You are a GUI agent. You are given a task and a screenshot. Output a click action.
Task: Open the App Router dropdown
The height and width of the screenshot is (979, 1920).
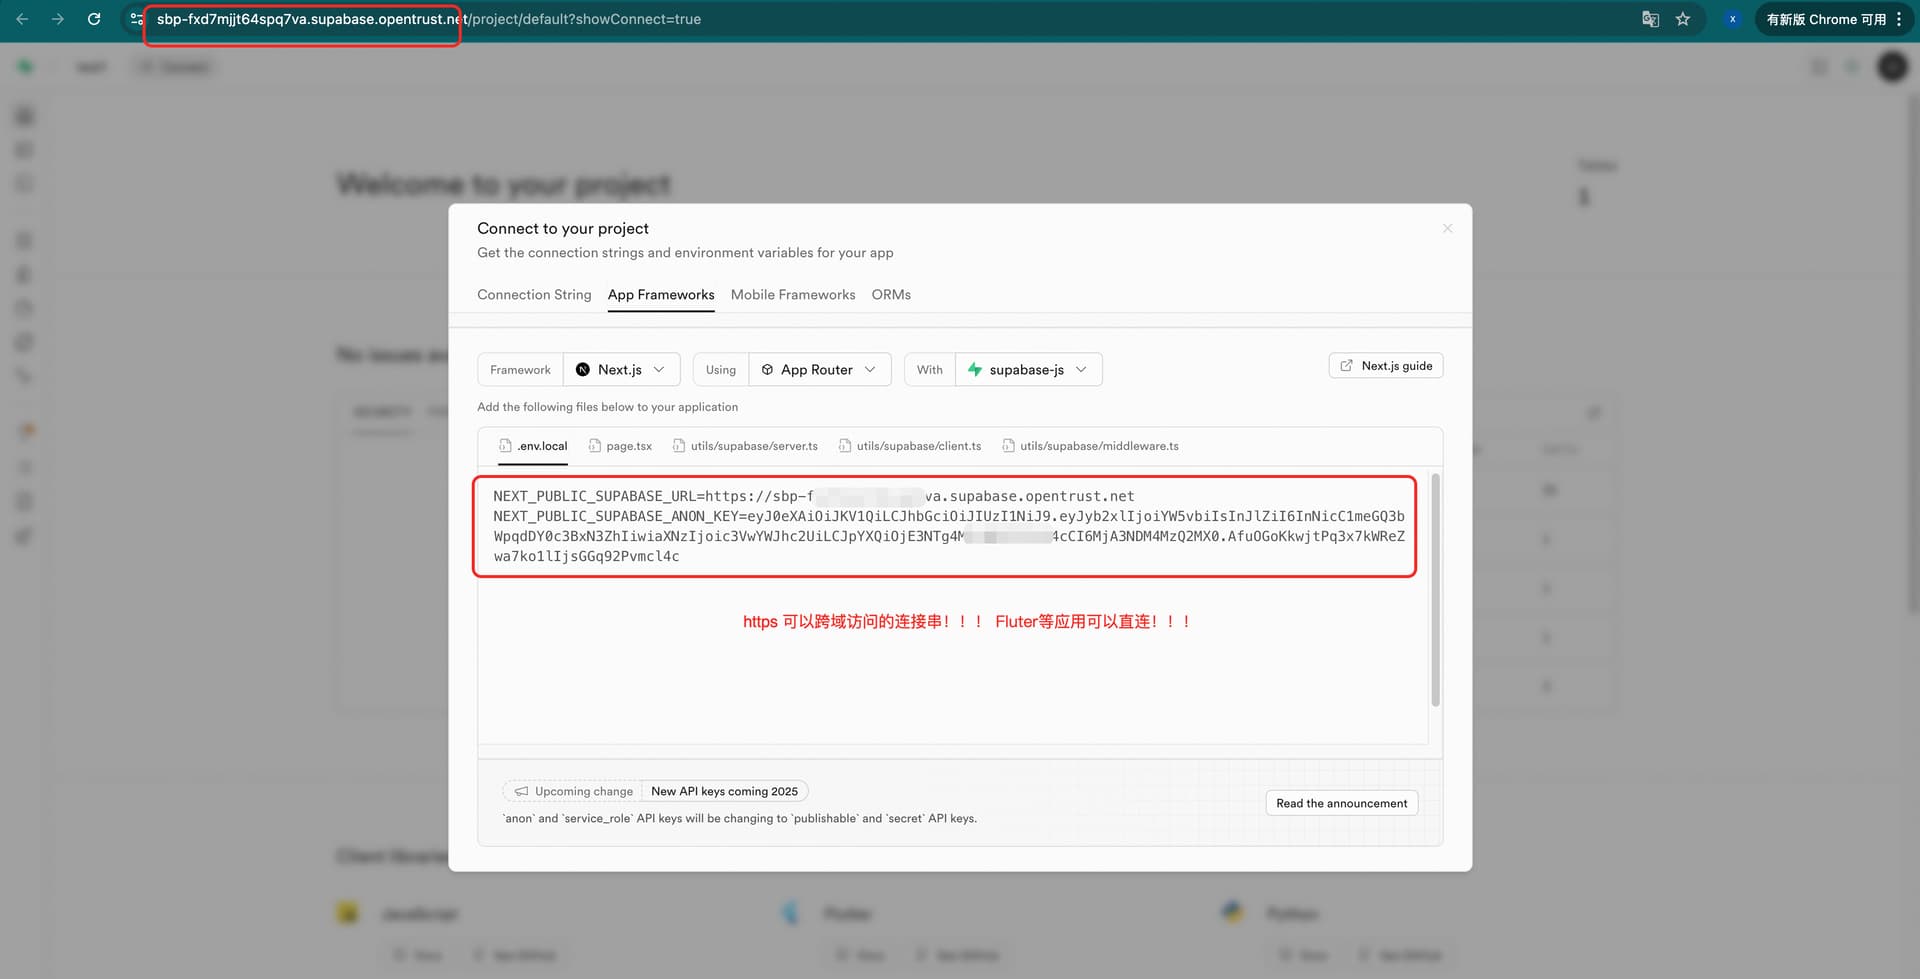tap(819, 369)
